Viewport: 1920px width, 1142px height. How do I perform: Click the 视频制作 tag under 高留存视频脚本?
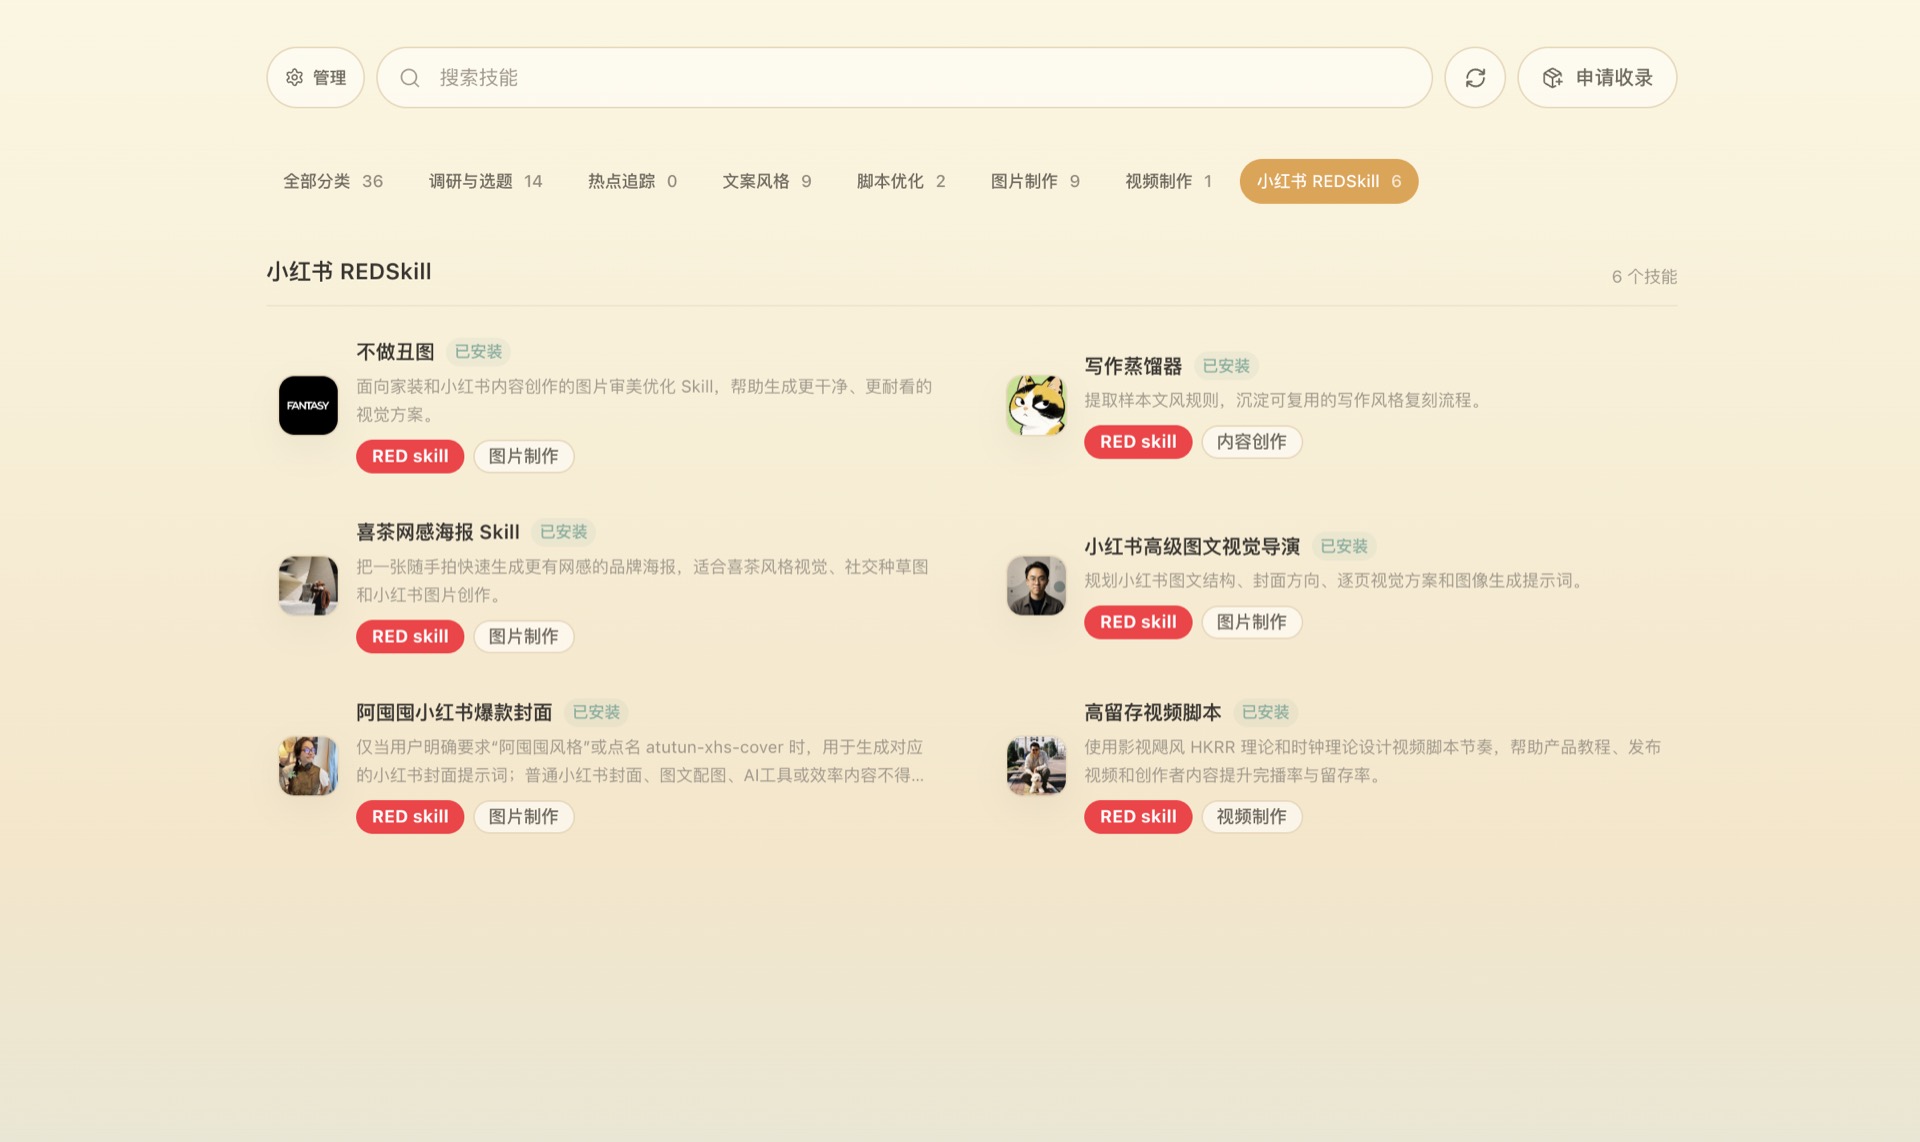[x=1252, y=817]
